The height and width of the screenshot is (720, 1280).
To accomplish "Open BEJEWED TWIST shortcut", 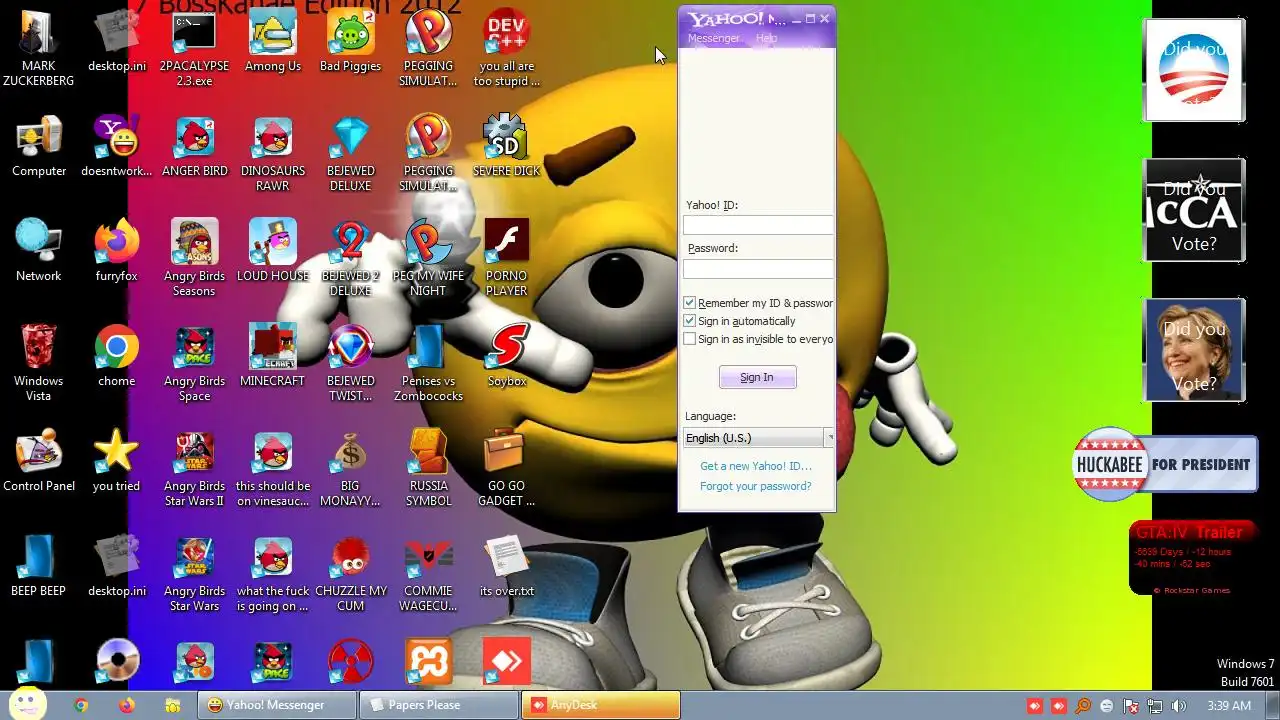I will point(350,362).
